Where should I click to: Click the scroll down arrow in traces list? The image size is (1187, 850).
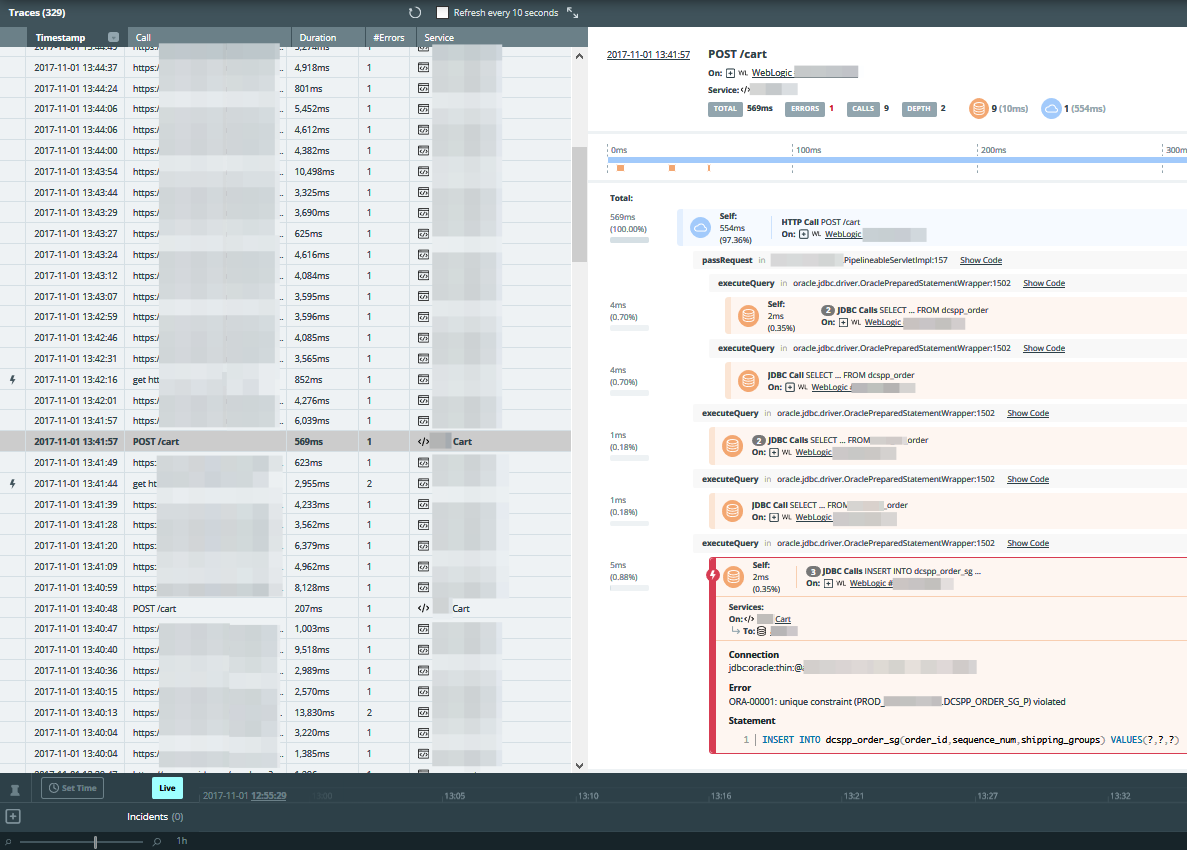pos(579,765)
